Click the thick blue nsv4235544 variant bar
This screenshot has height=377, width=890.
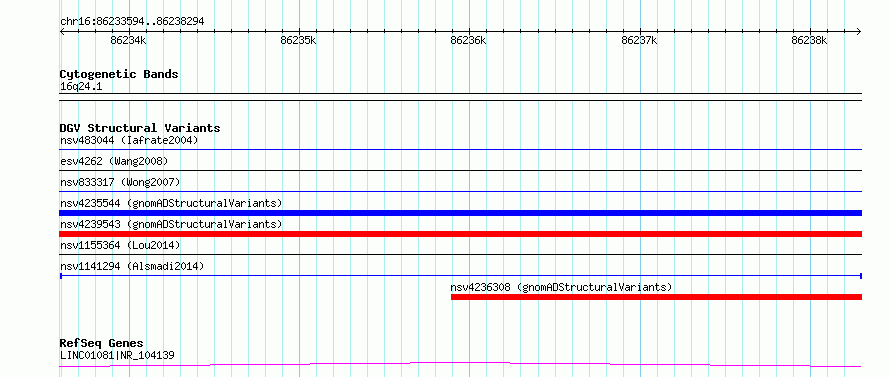(461, 213)
